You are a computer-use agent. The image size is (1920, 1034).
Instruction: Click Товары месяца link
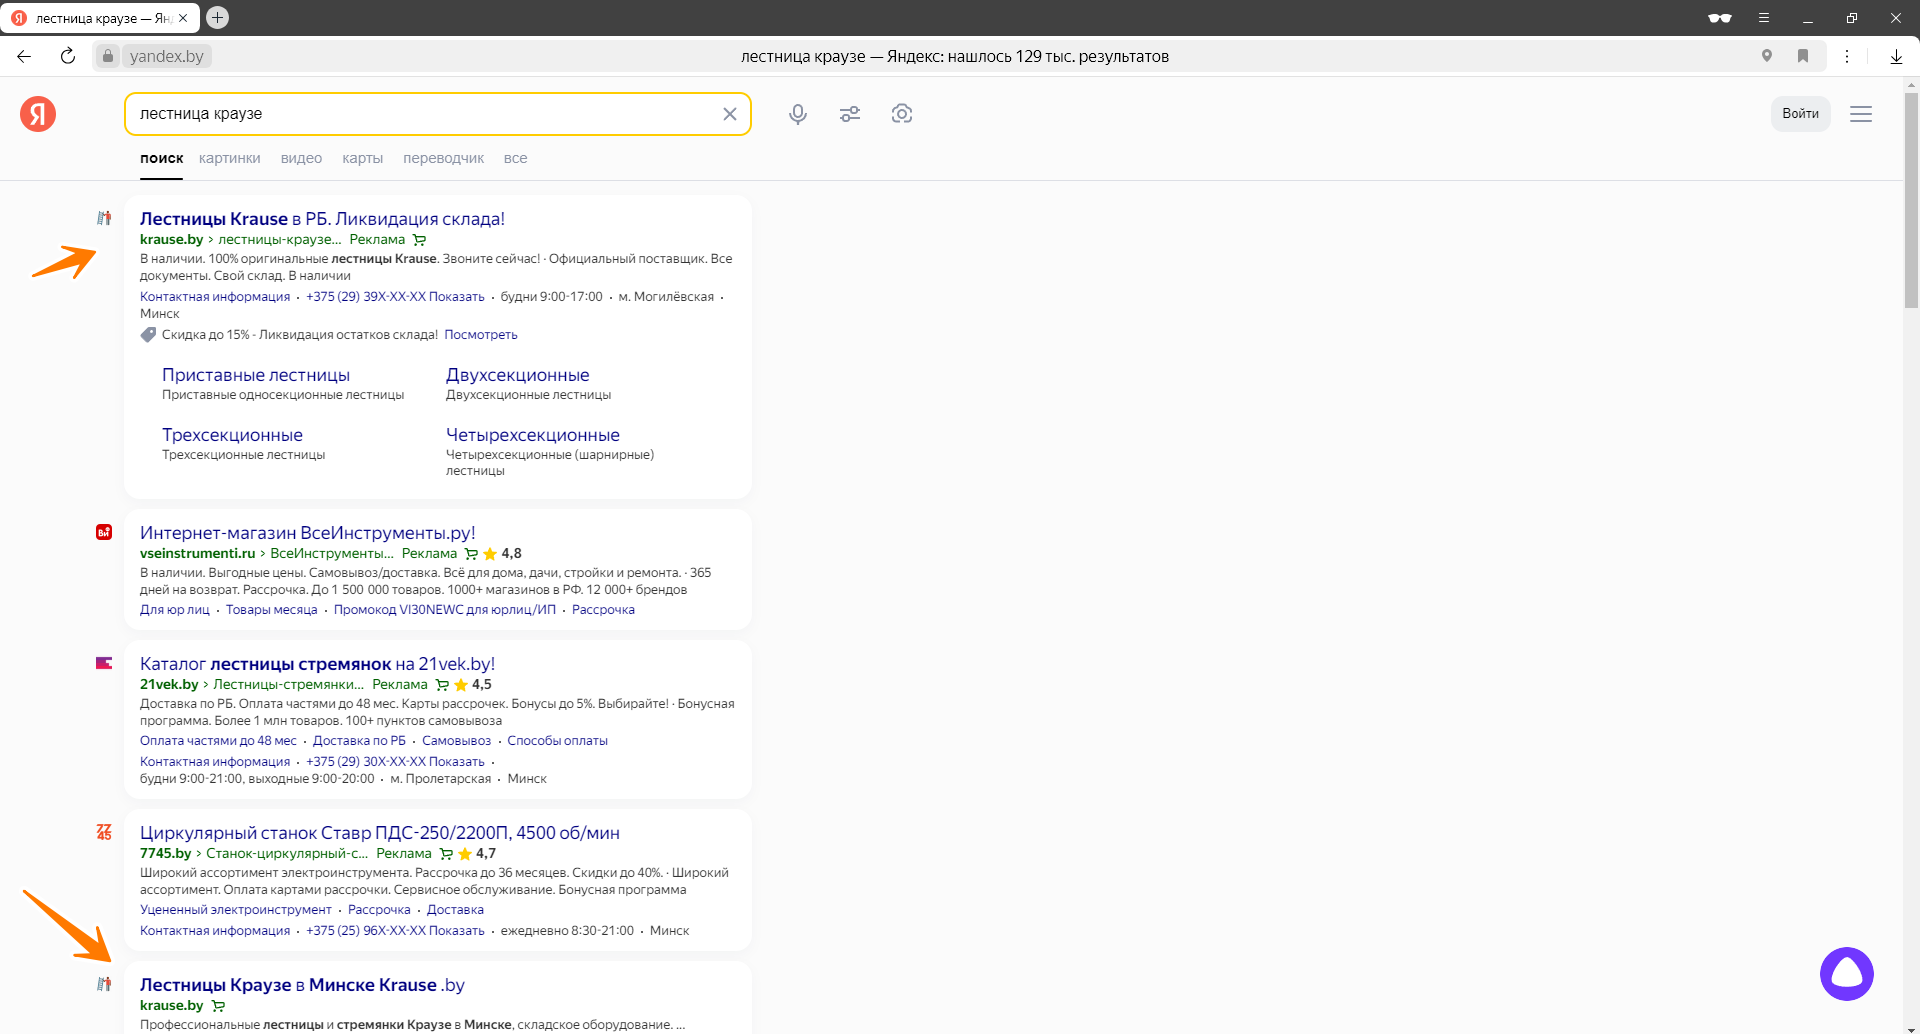(x=271, y=610)
